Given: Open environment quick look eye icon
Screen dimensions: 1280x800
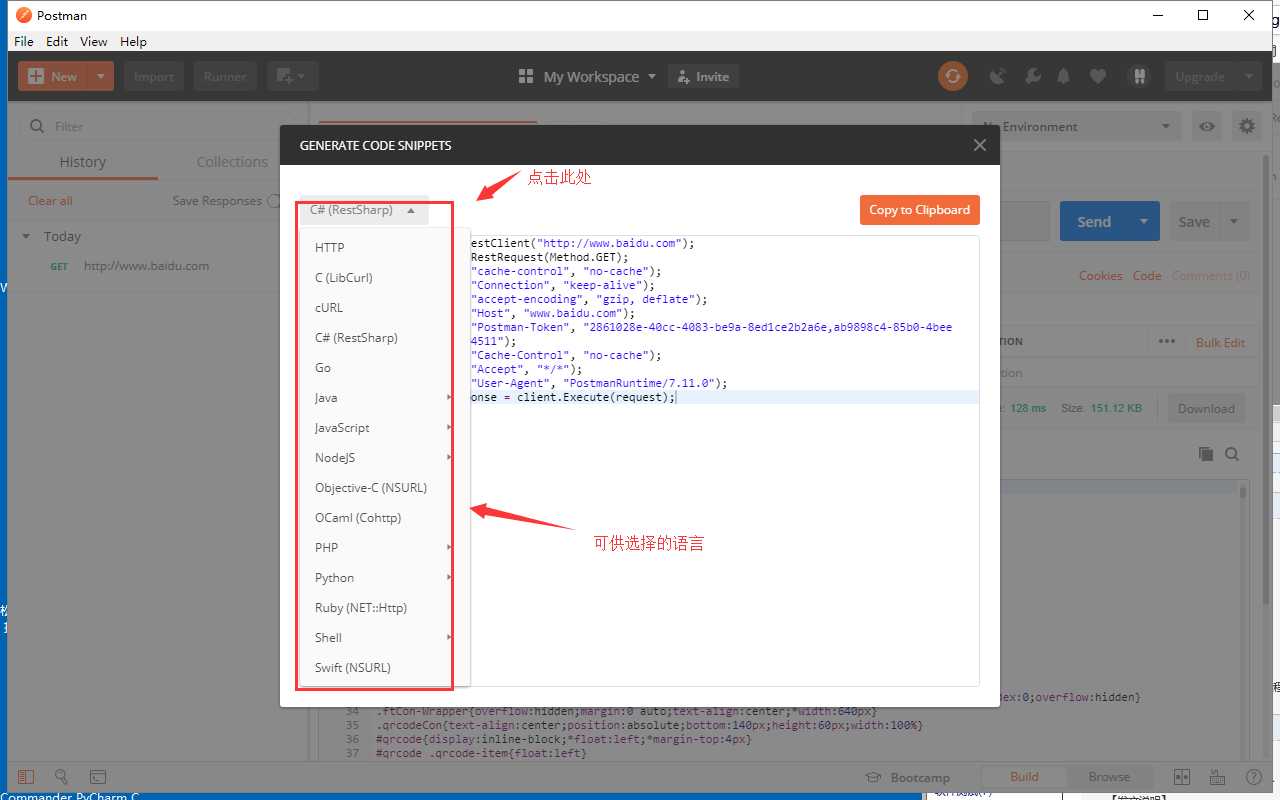Looking at the screenshot, I should tap(1208, 126).
